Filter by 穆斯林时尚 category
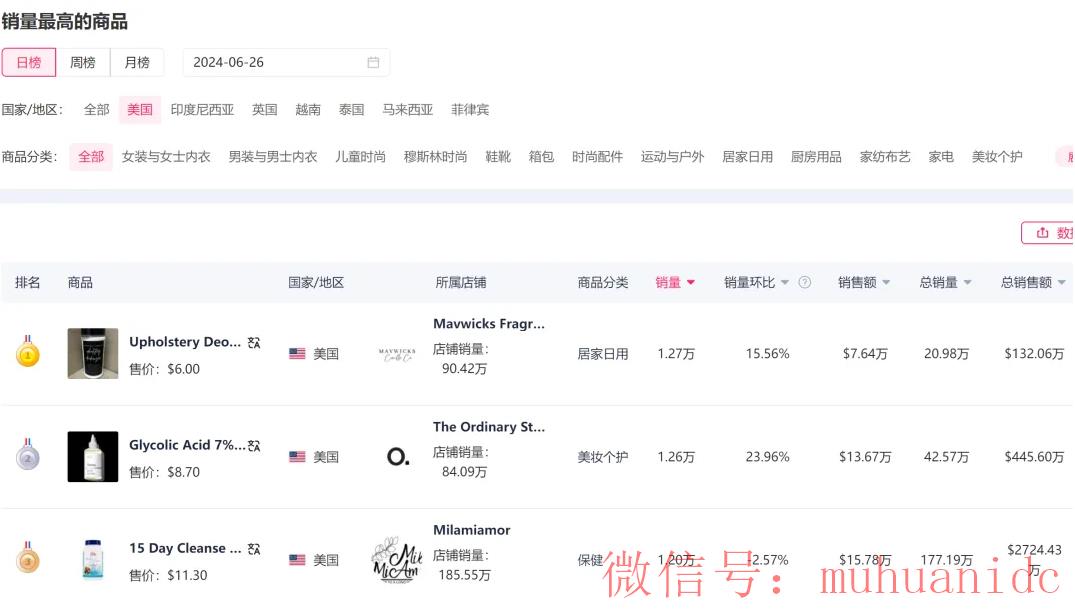 point(435,157)
